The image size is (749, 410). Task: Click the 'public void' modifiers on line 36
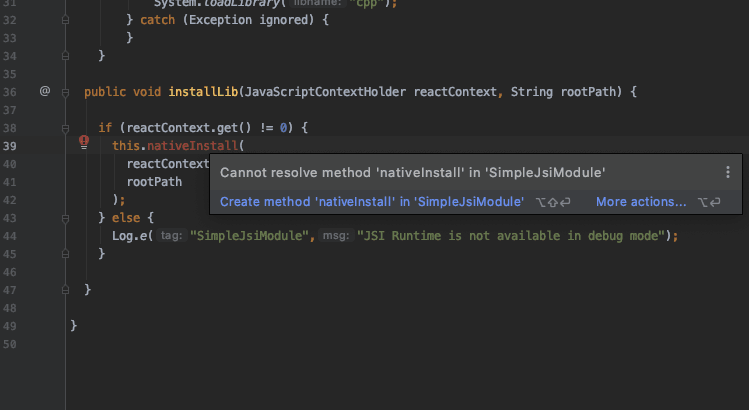click(x=123, y=91)
